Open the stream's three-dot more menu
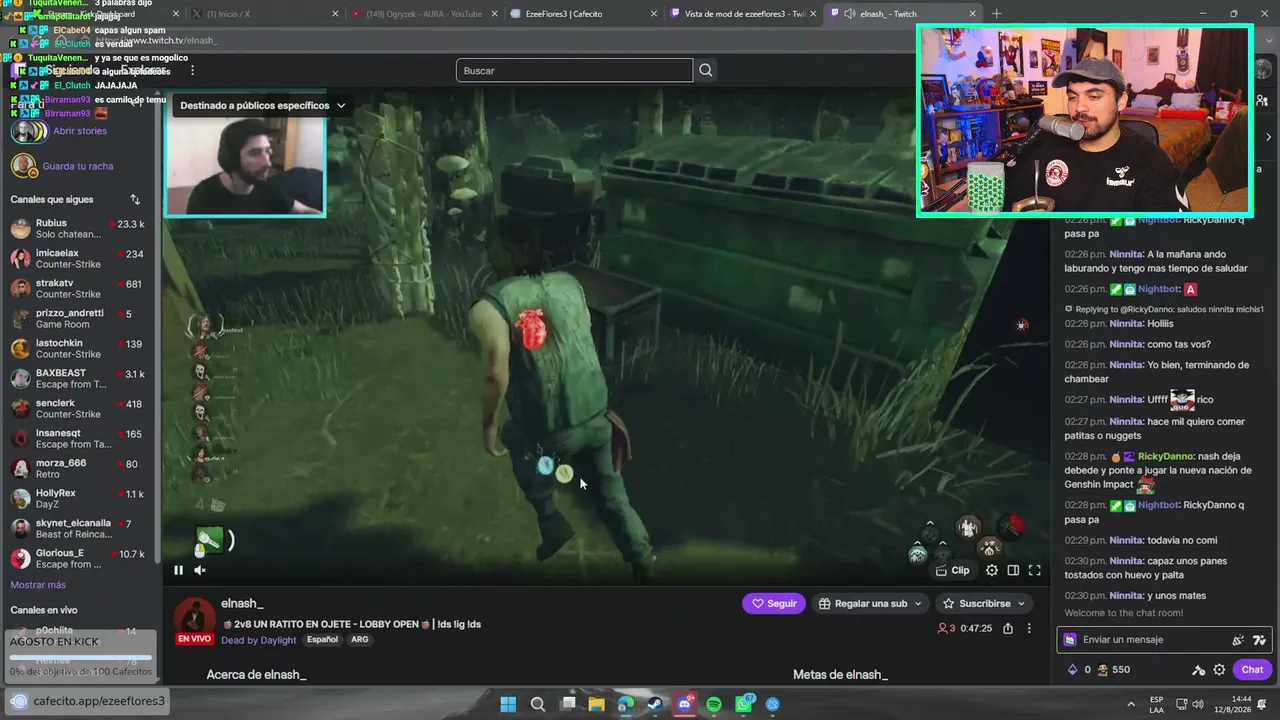 point(1029,628)
